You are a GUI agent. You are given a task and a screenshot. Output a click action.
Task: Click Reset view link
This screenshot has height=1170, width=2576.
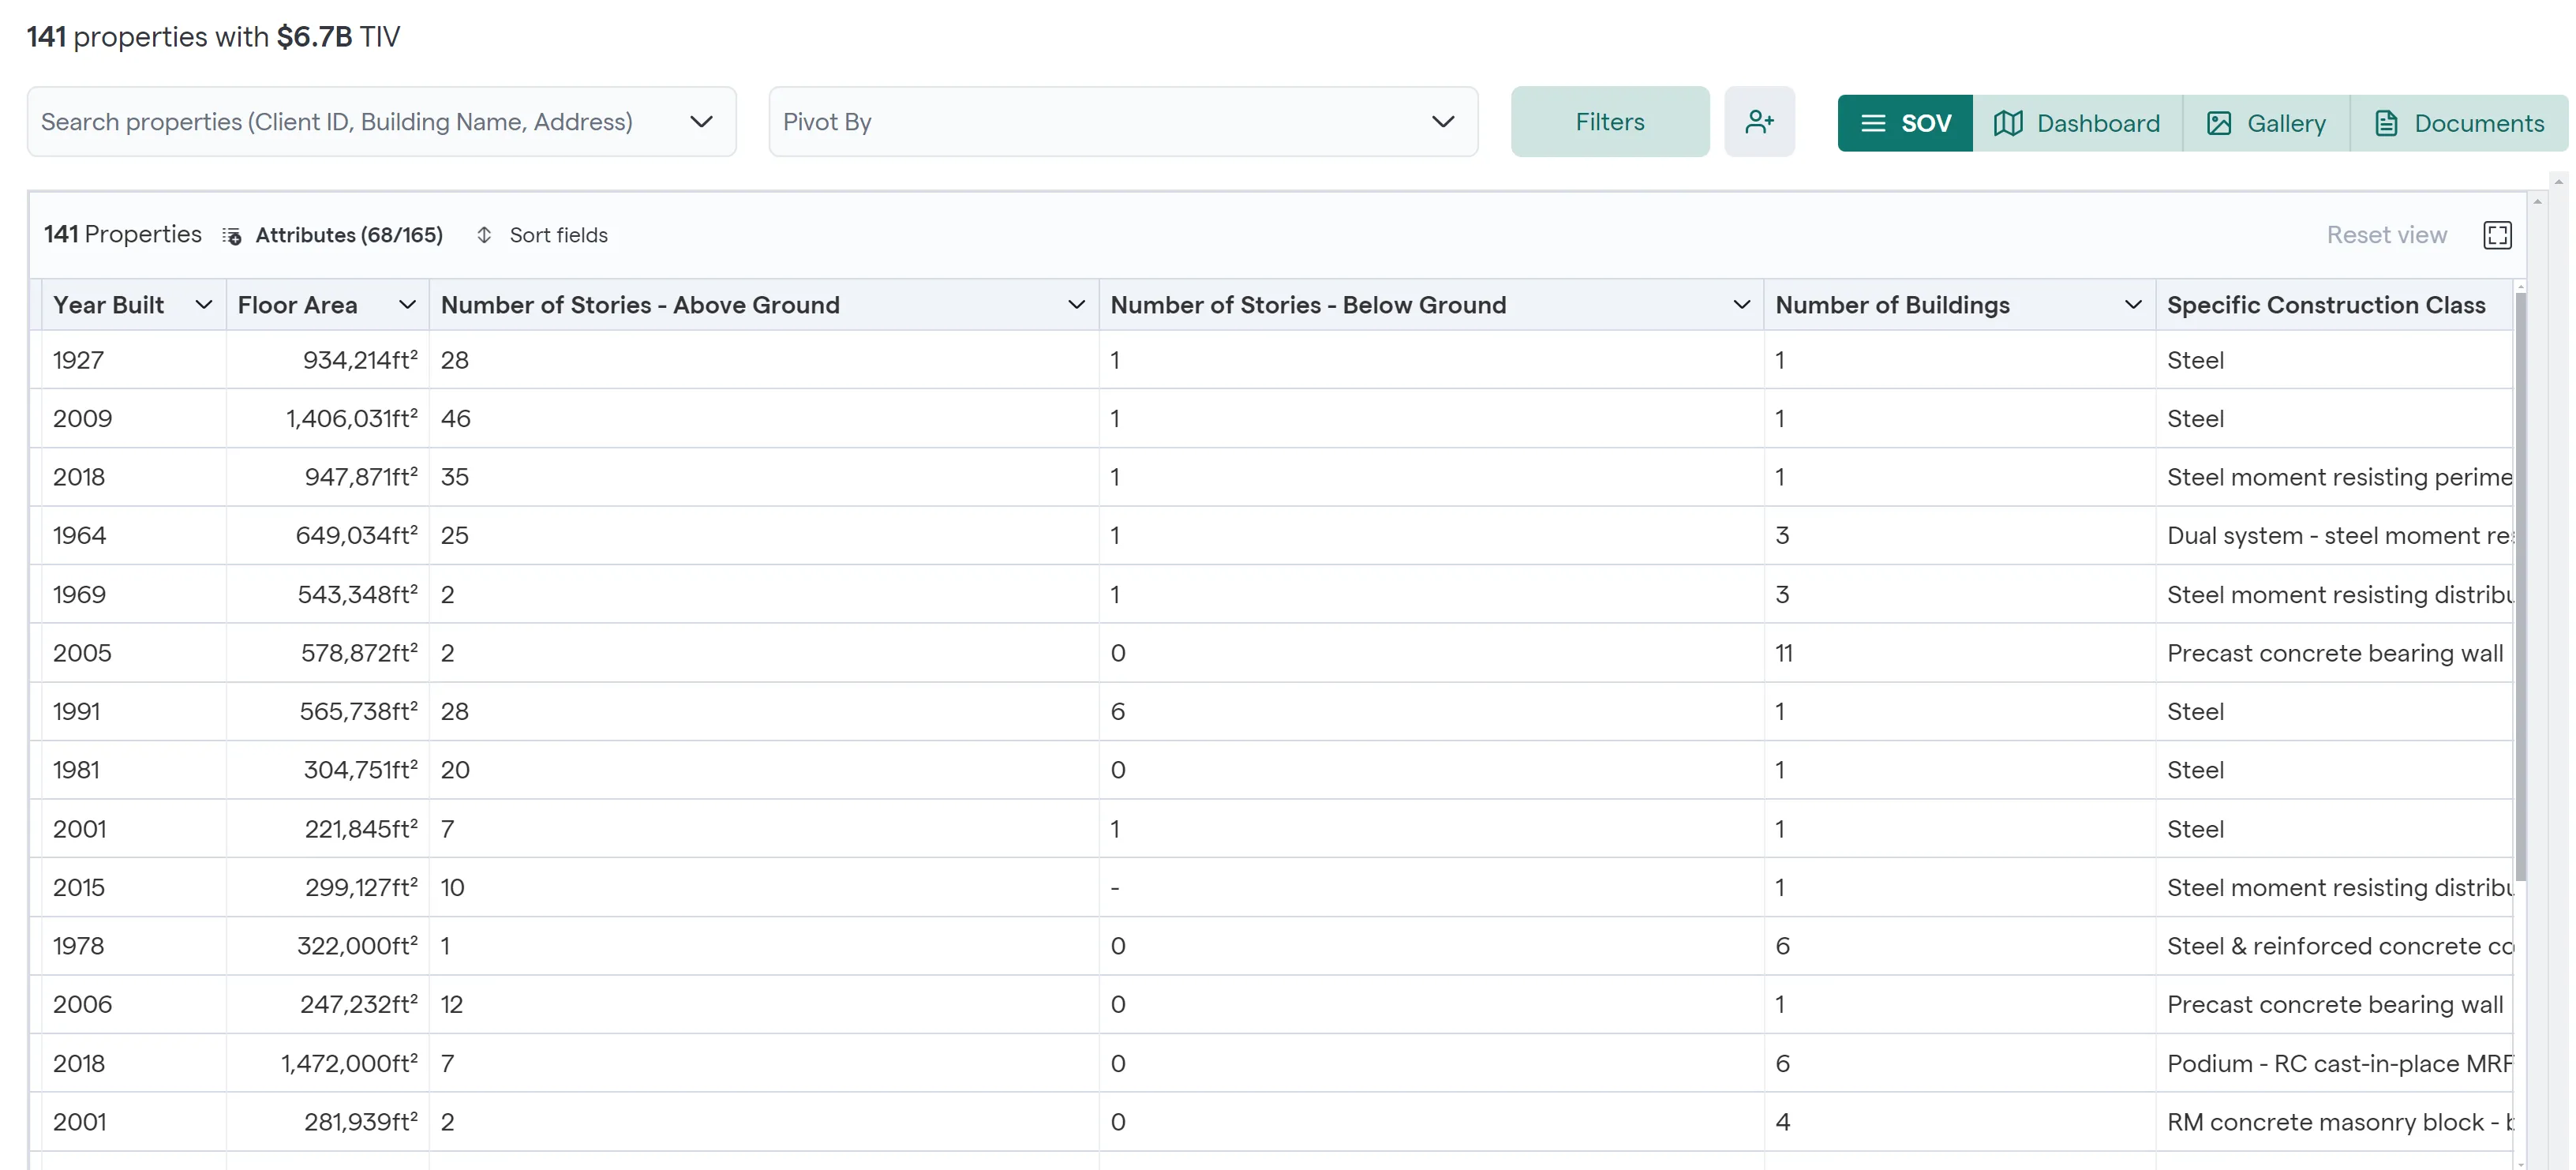click(x=2386, y=235)
